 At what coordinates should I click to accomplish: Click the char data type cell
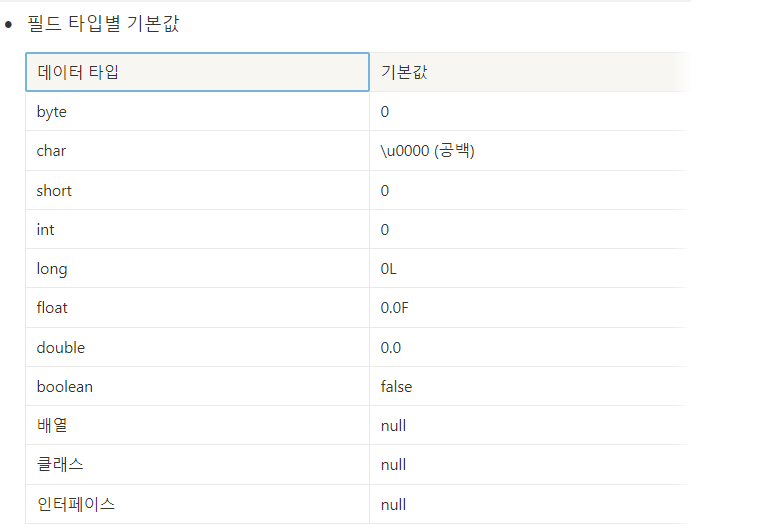pyautogui.click(x=197, y=151)
